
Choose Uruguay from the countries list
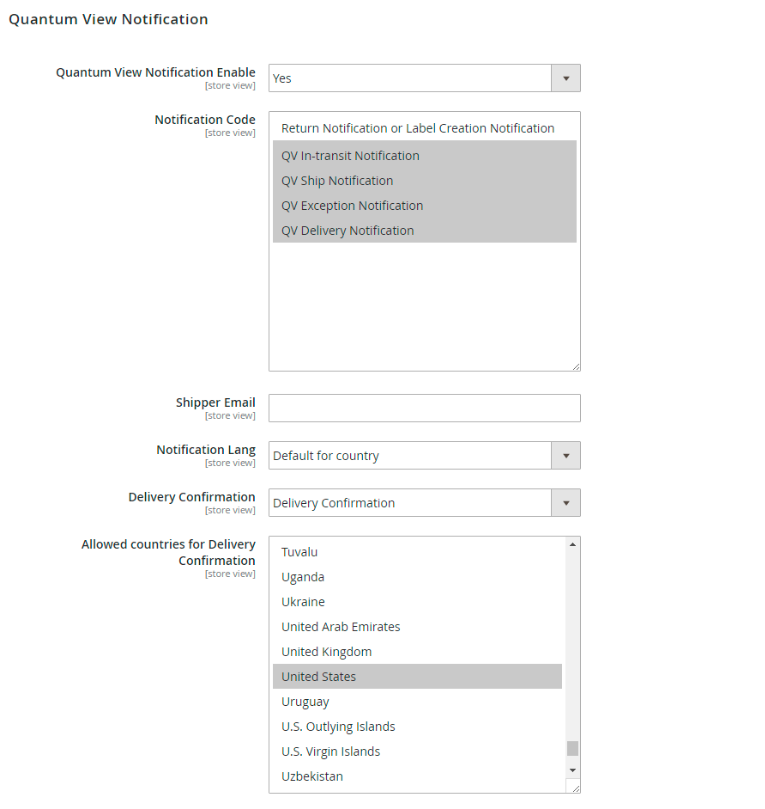click(x=305, y=702)
